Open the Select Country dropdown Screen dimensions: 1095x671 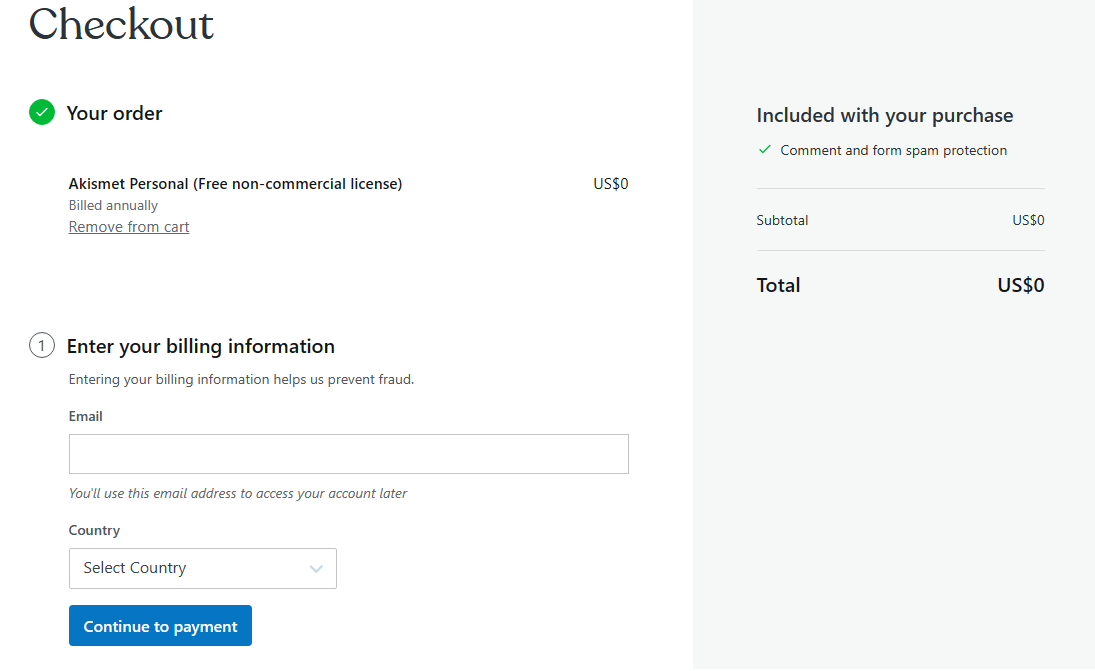(202, 568)
